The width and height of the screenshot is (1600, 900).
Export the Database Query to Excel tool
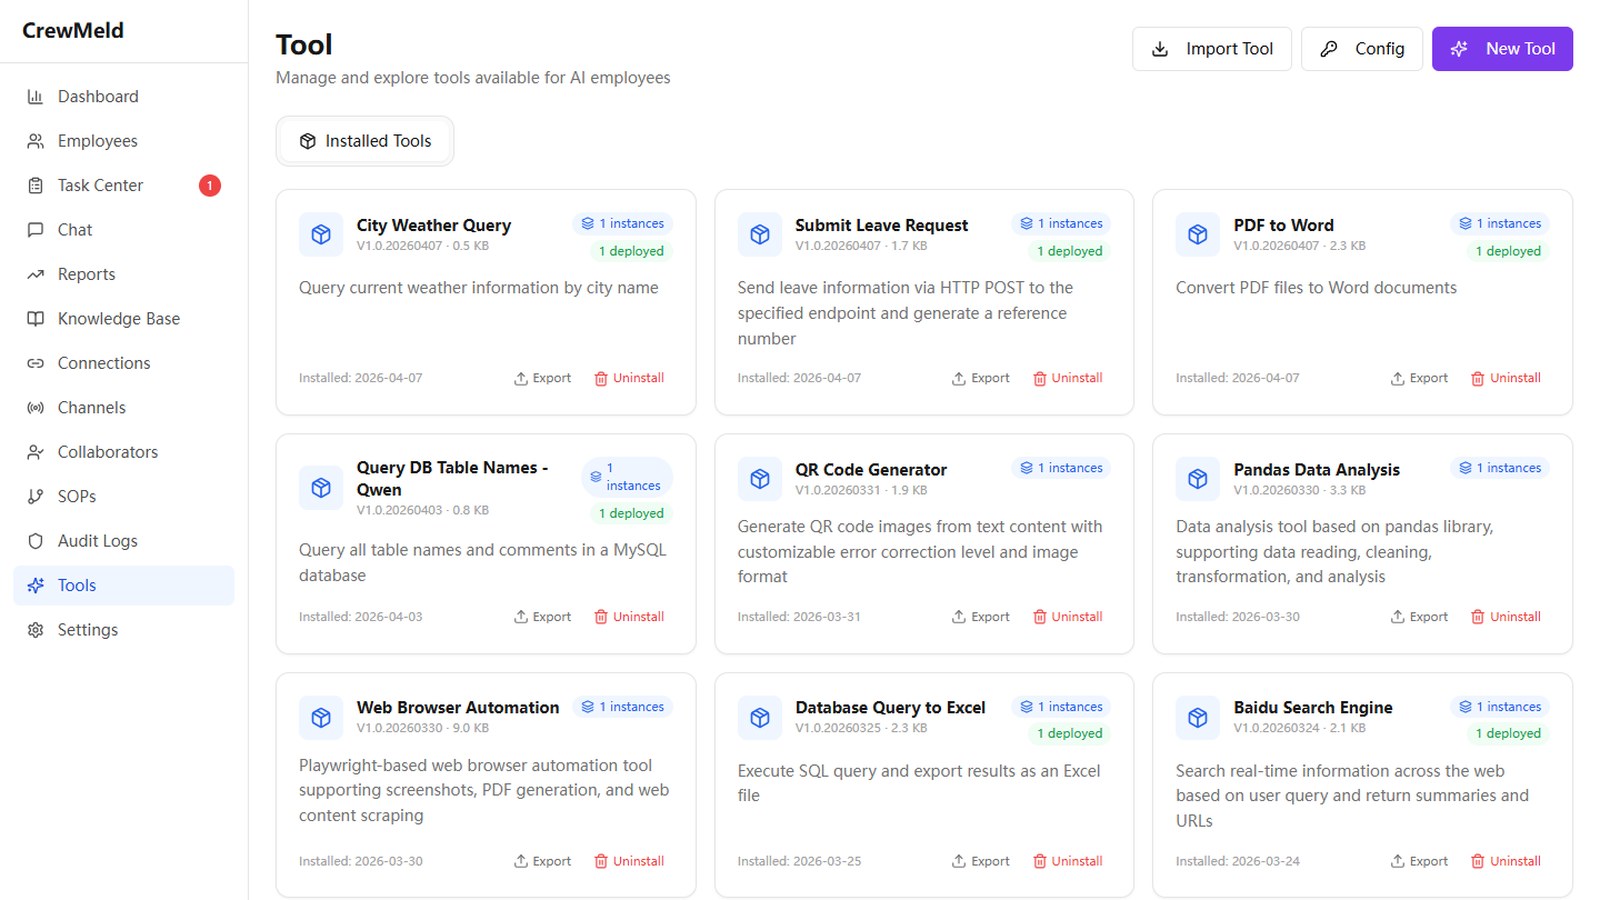(x=981, y=861)
